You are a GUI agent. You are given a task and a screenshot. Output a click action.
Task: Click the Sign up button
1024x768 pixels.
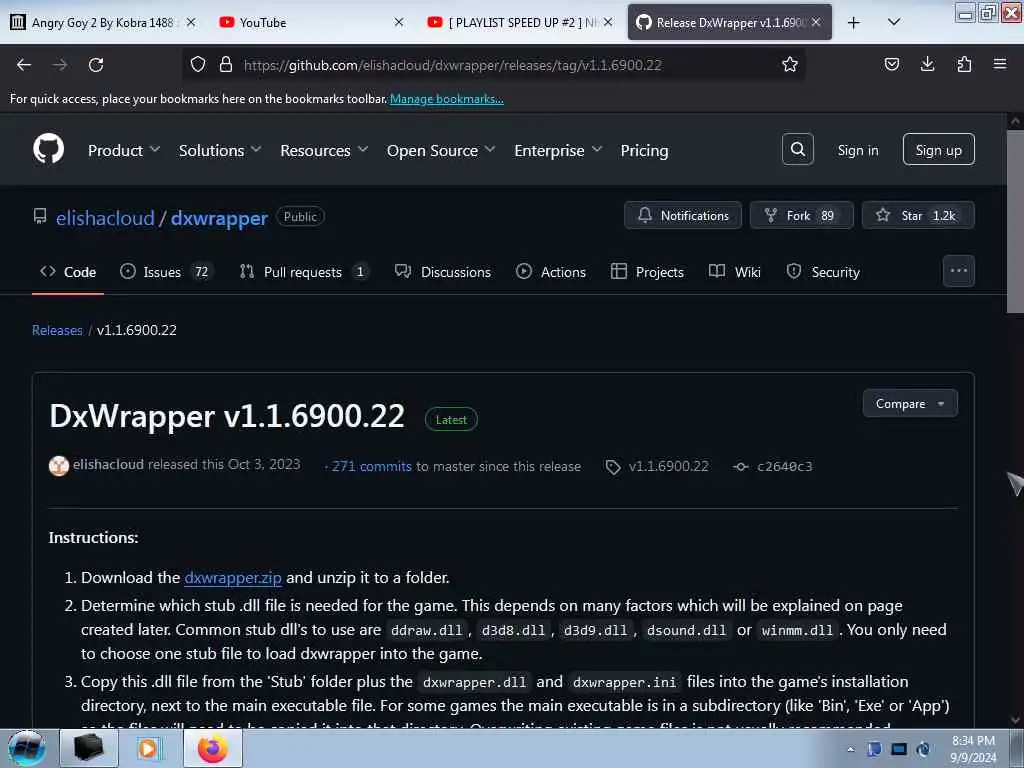pos(938,150)
